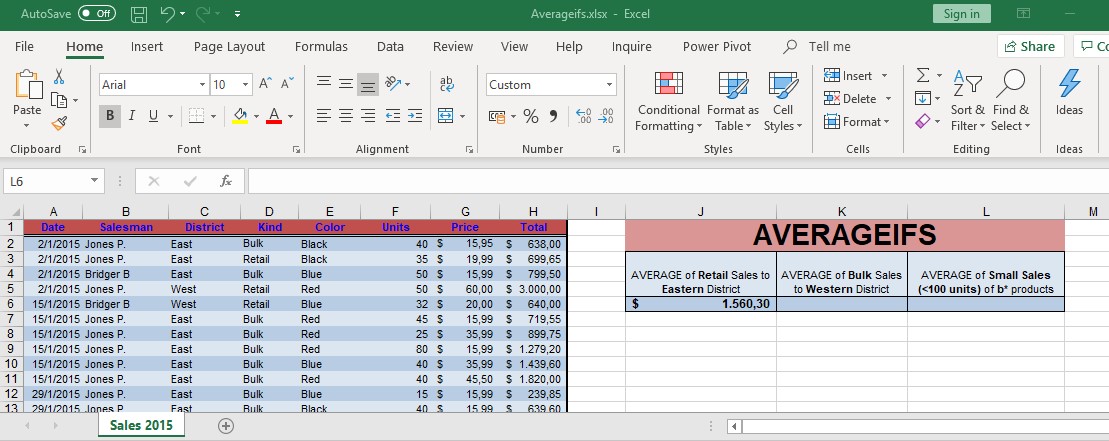Expand the Arial font name dropdown

tap(202, 85)
